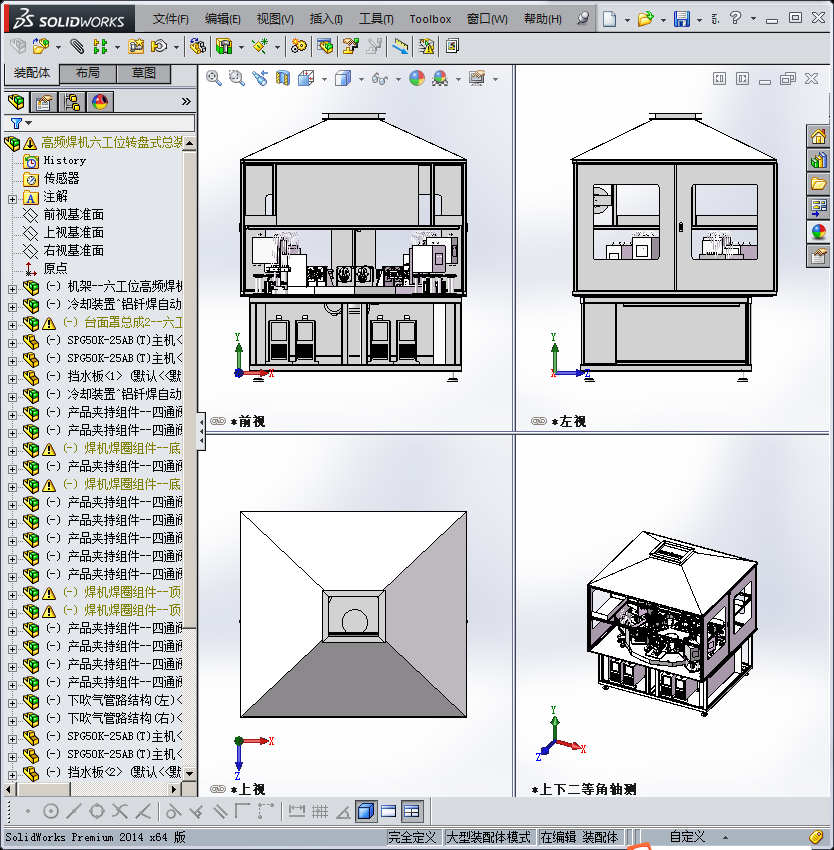This screenshot has width=834, height=850.
Task: Click the Edit Appearance color ball icon
Action: click(417, 78)
